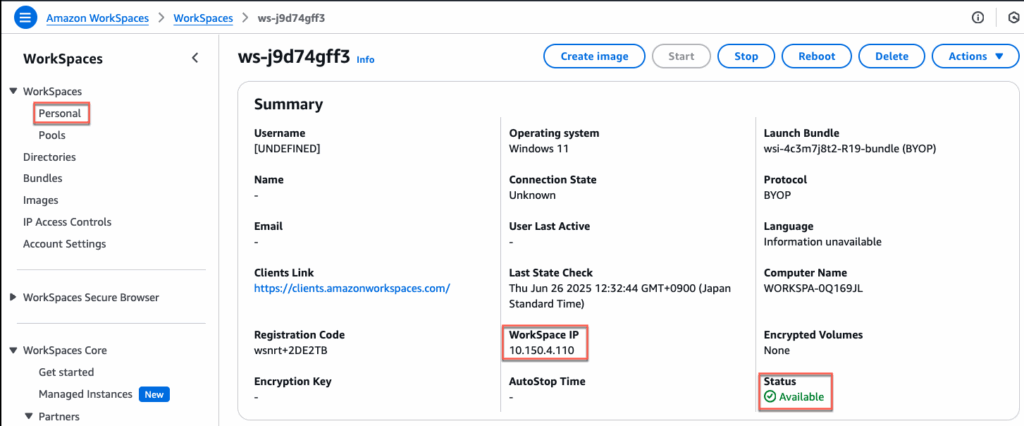Collapse the WorkSpaces Core tree section
Viewport: 1024px width, 426px height.
(13, 351)
